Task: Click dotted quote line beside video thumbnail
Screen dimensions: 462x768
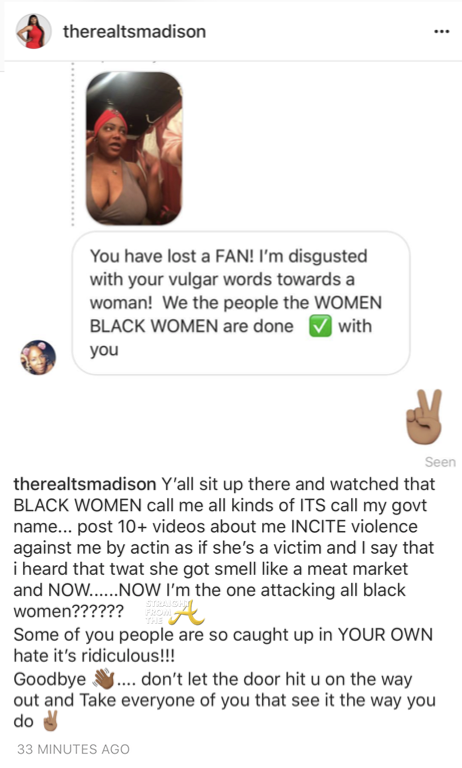Action: tap(73, 144)
